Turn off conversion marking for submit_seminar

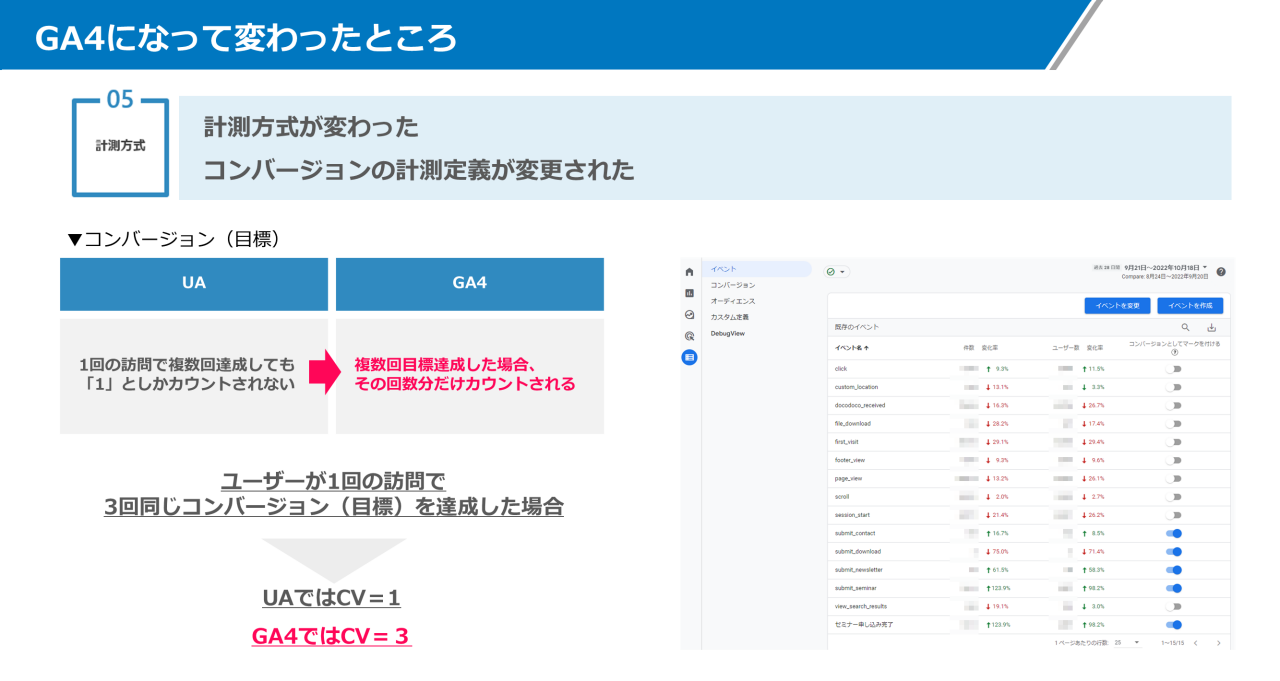click(1175, 587)
